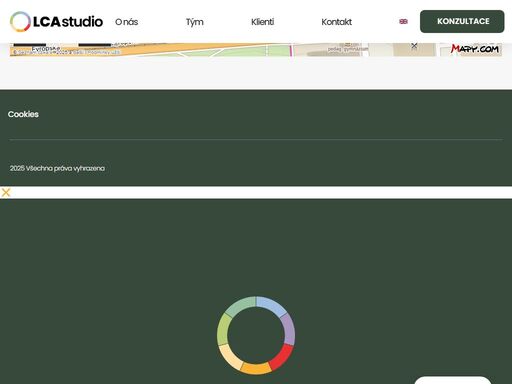Viewport: 512px width, 384px height.
Task: Open the O nás menu item
Action: click(126, 22)
